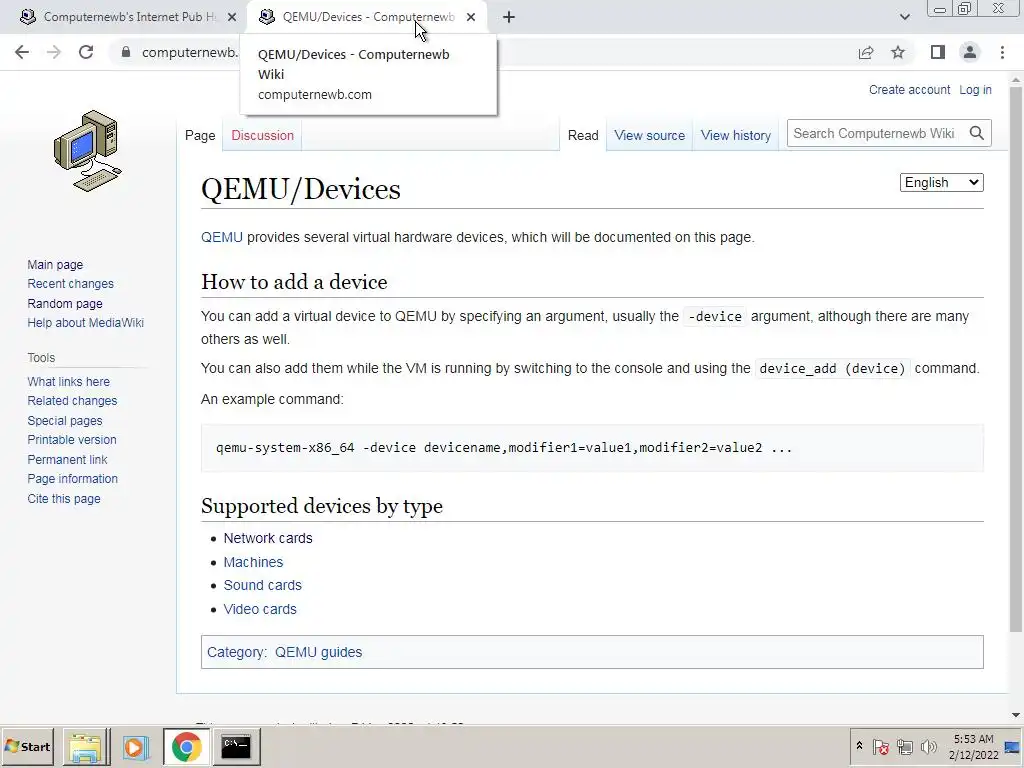Open Special pages tool link

(x=65, y=421)
